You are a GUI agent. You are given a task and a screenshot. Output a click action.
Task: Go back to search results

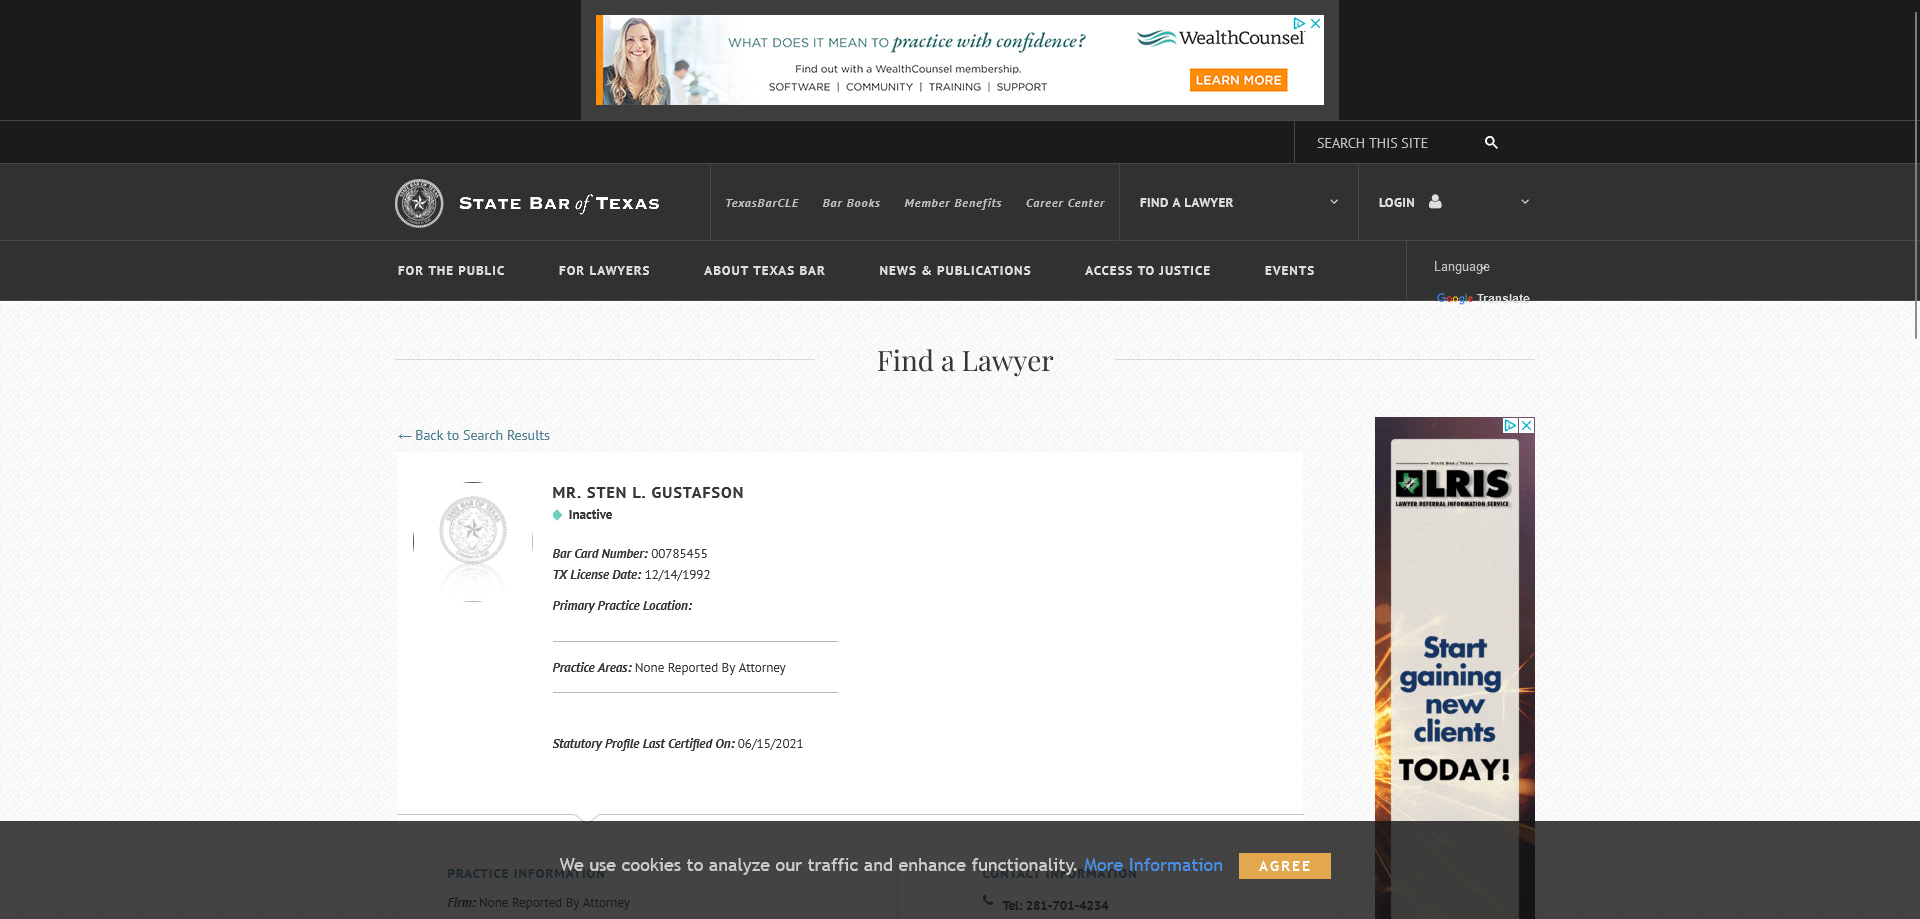474,435
